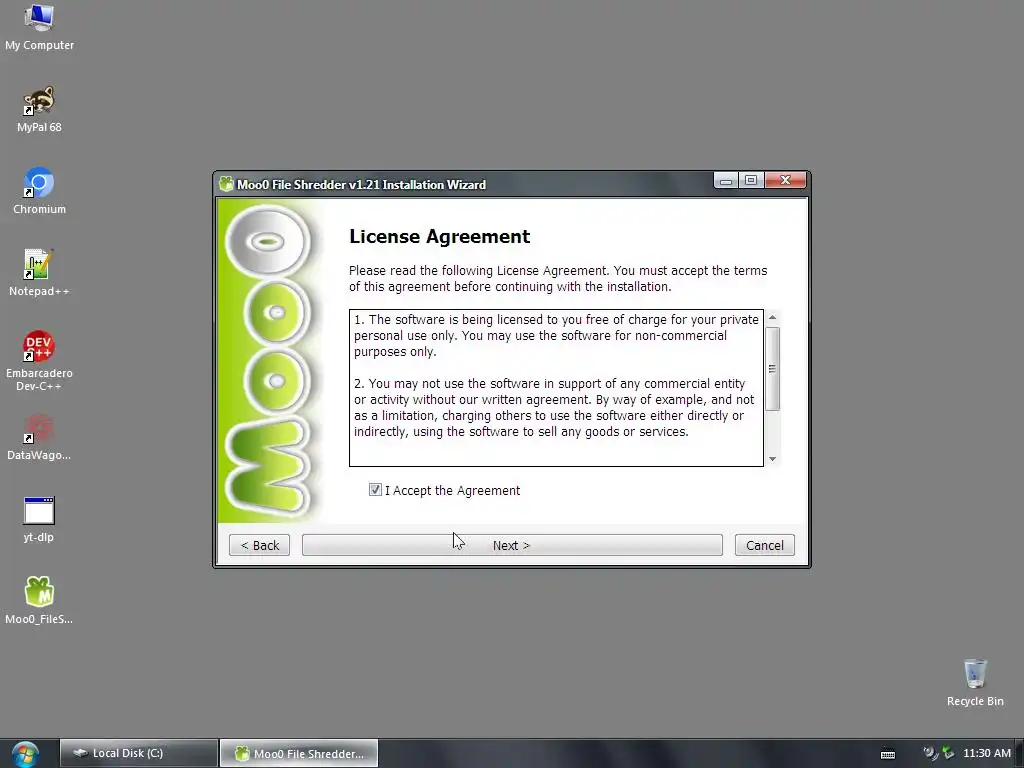Uncheck I Accept the Agreement
Image resolution: width=1024 pixels, height=768 pixels.
click(x=375, y=490)
